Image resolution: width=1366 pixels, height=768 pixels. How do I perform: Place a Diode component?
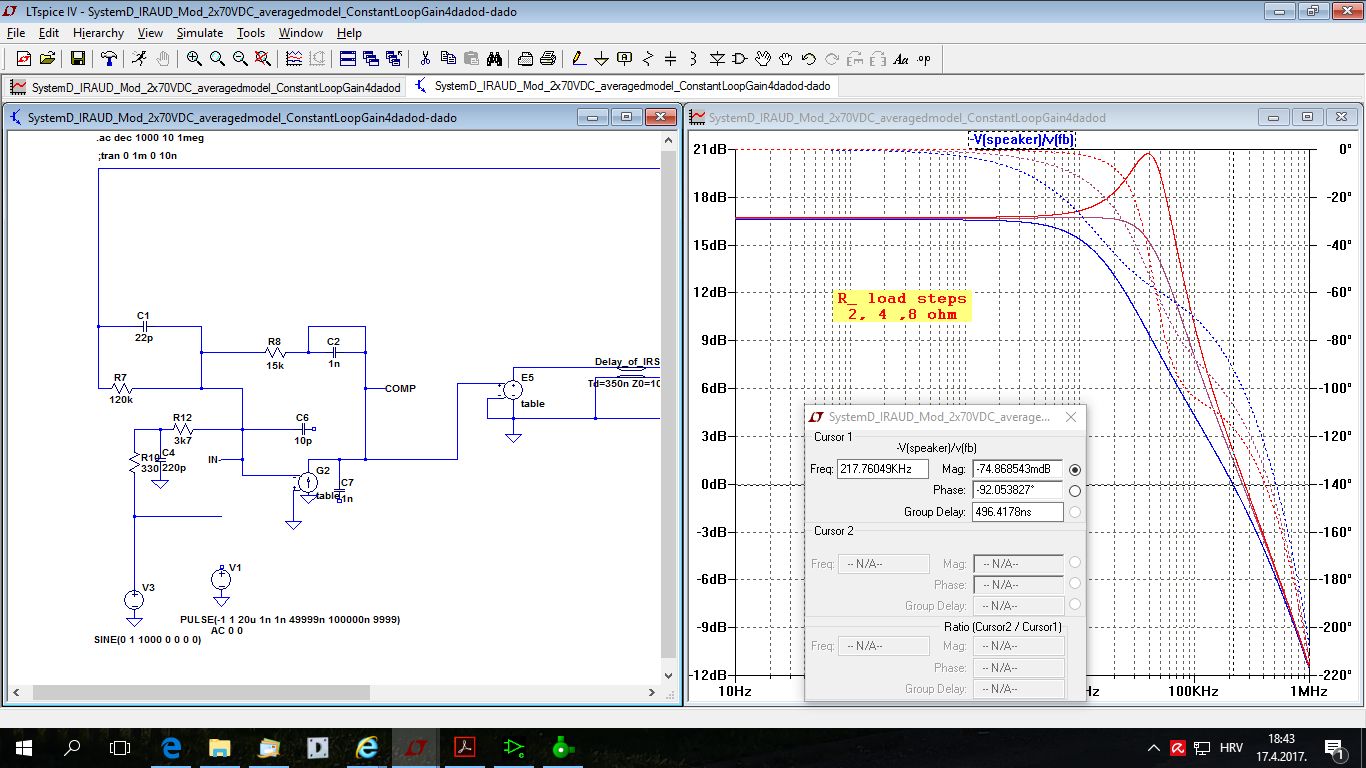click(717, 59)
